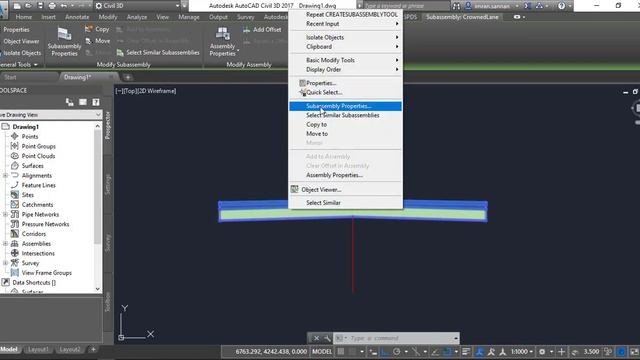Choose Subassembly Properties... in context menu

[346, 106]
